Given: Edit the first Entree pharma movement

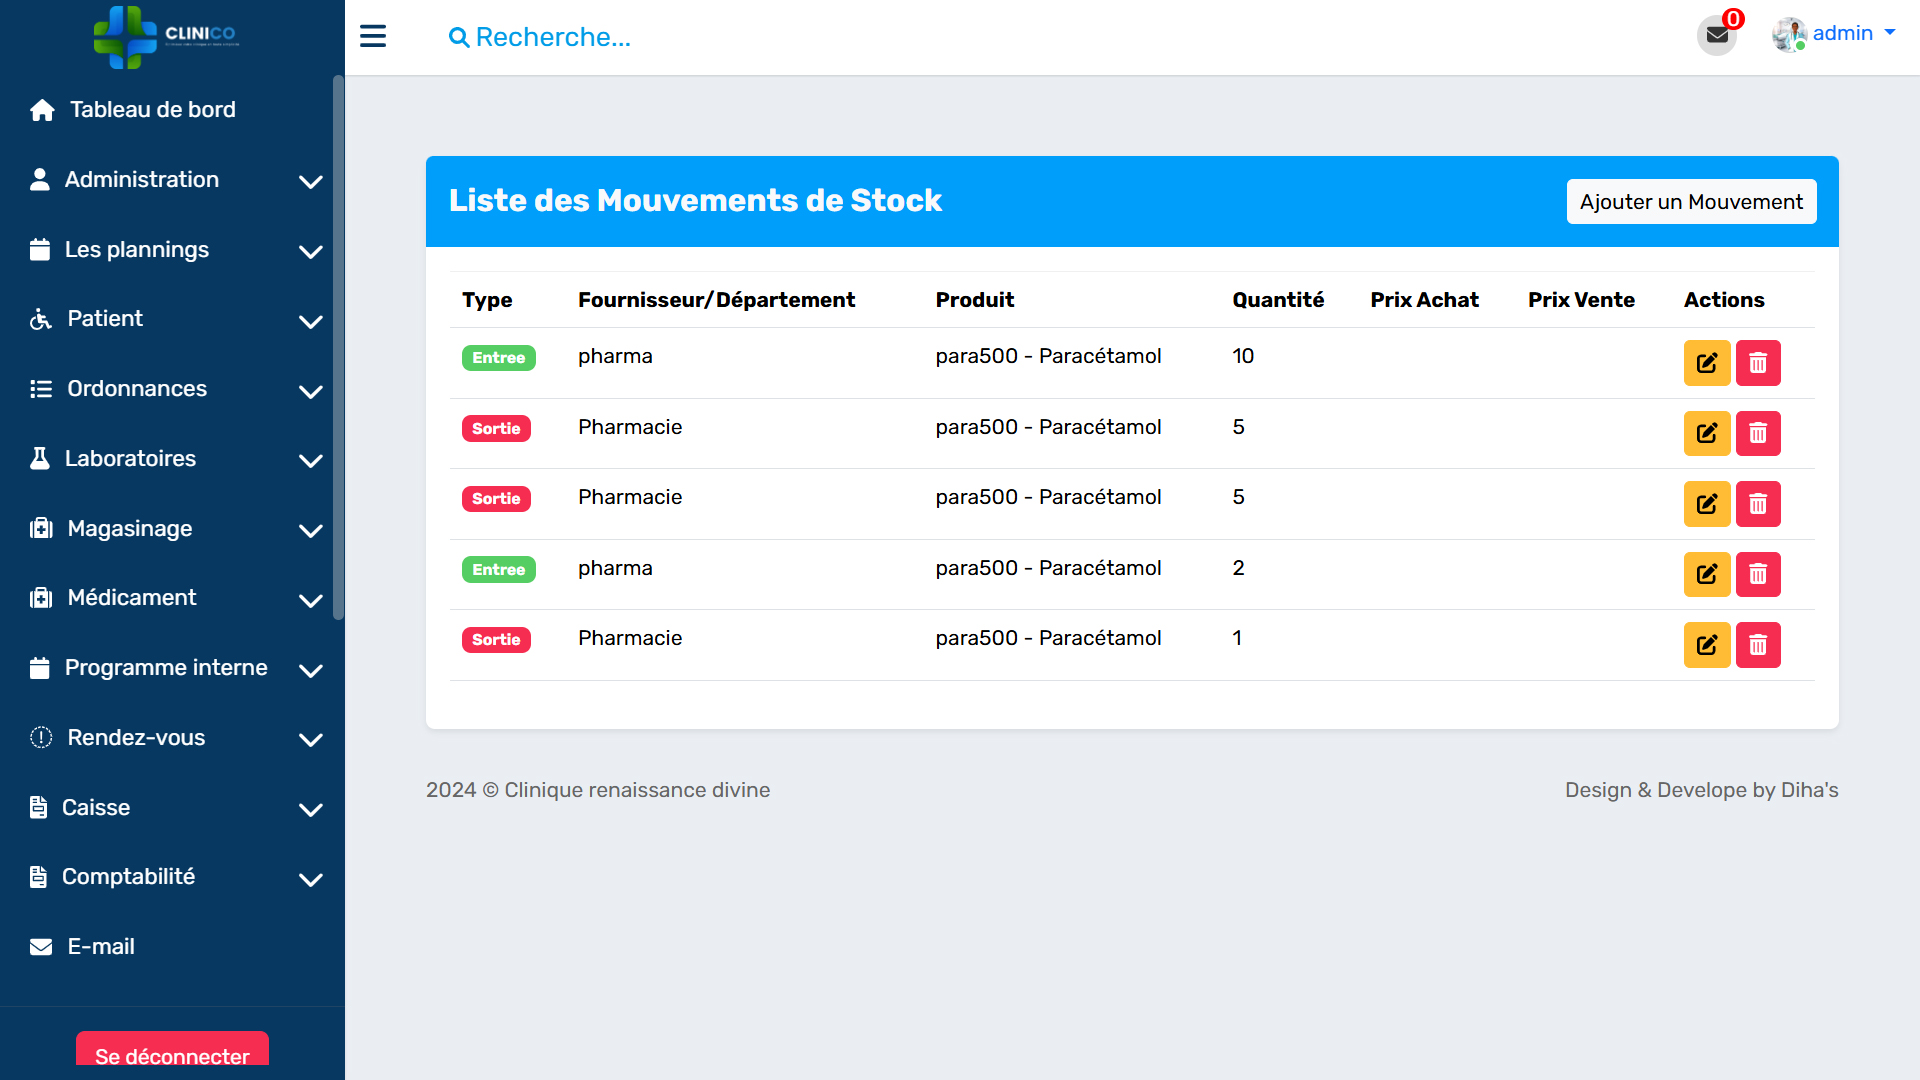Looking at the screenshot, I should (x=1706, y=363).
